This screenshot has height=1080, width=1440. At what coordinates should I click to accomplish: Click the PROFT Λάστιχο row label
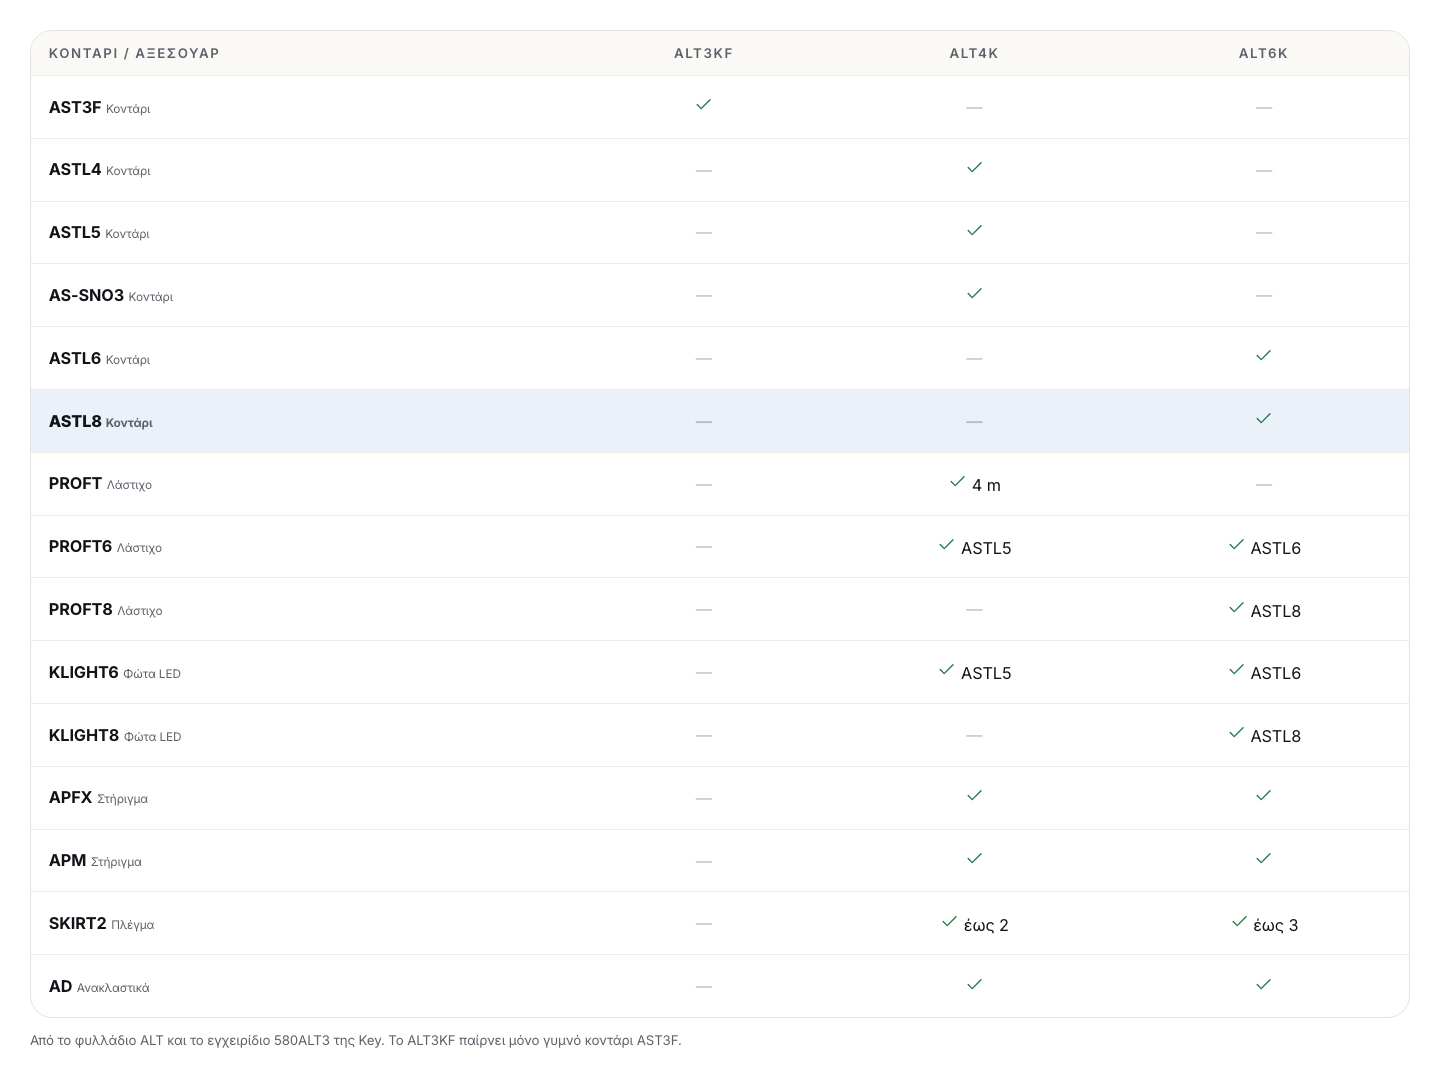coord(101,484)
